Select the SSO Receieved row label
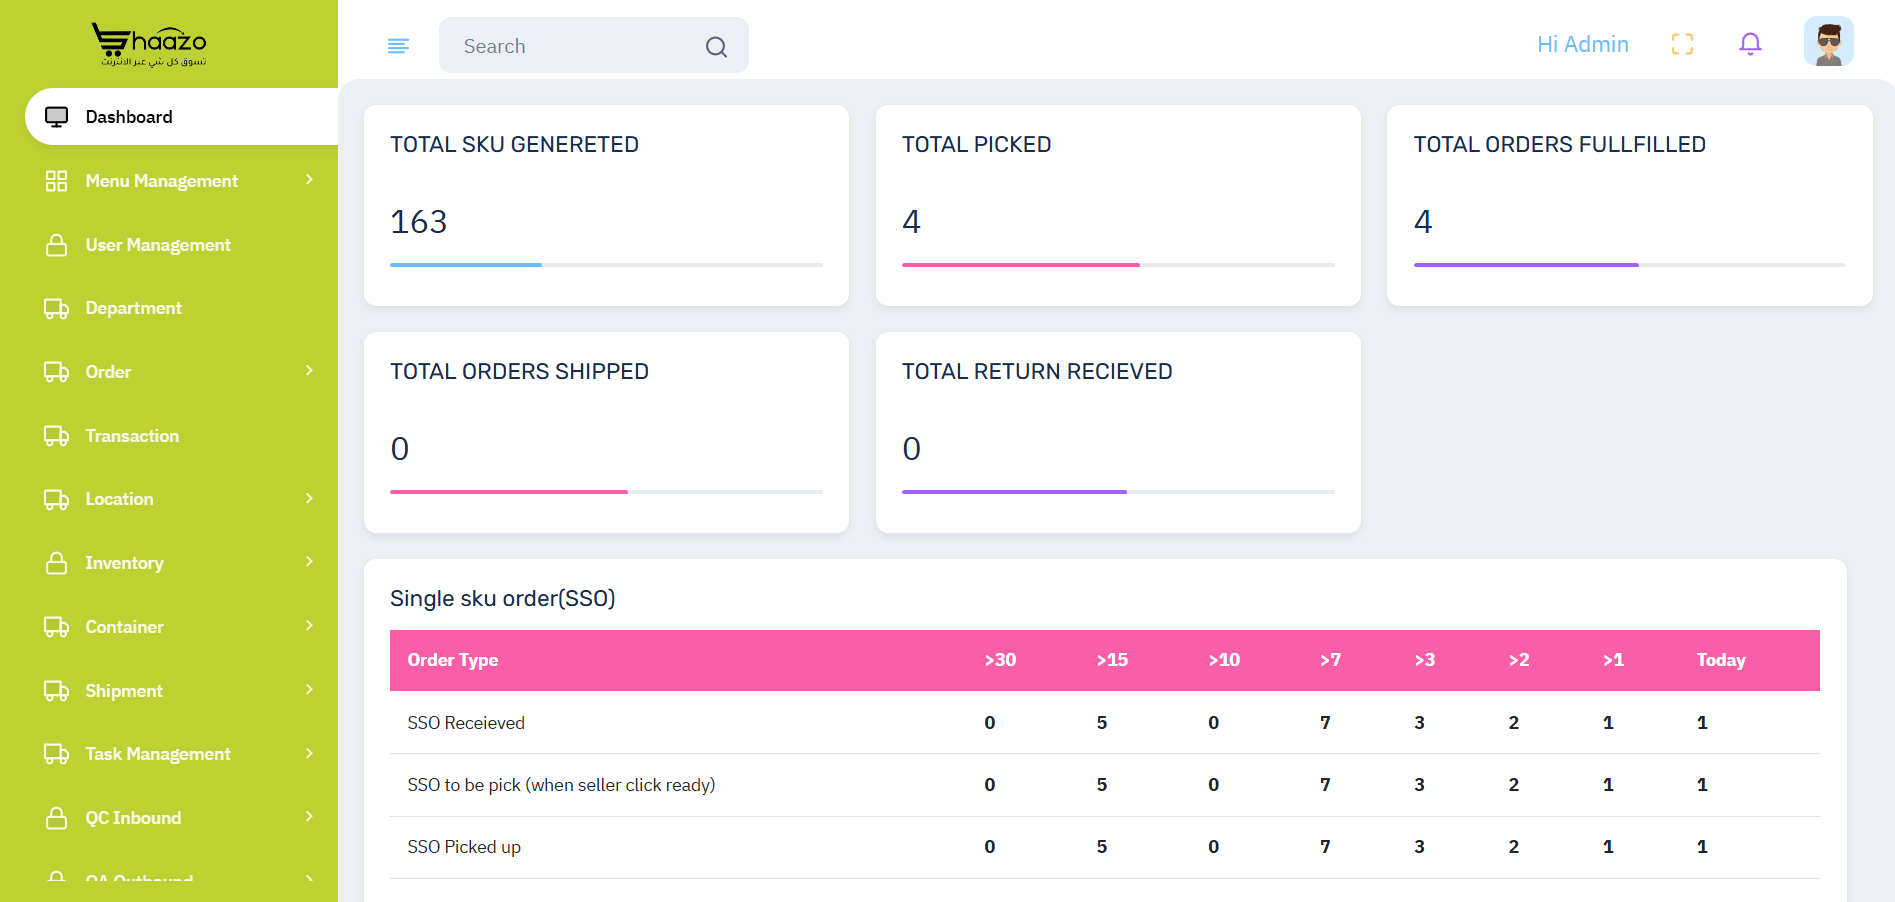 [466, 723]
